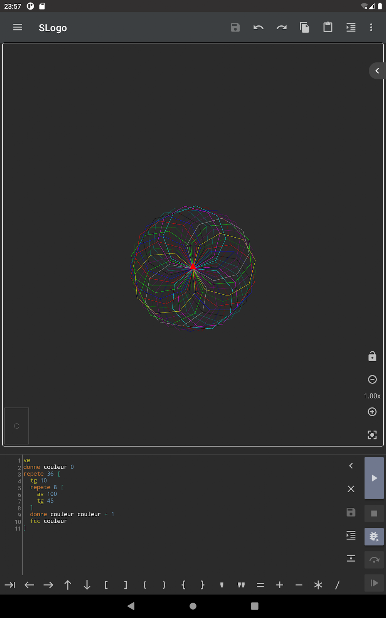
Task: Insert a plus sign
Action: (280, 585)
